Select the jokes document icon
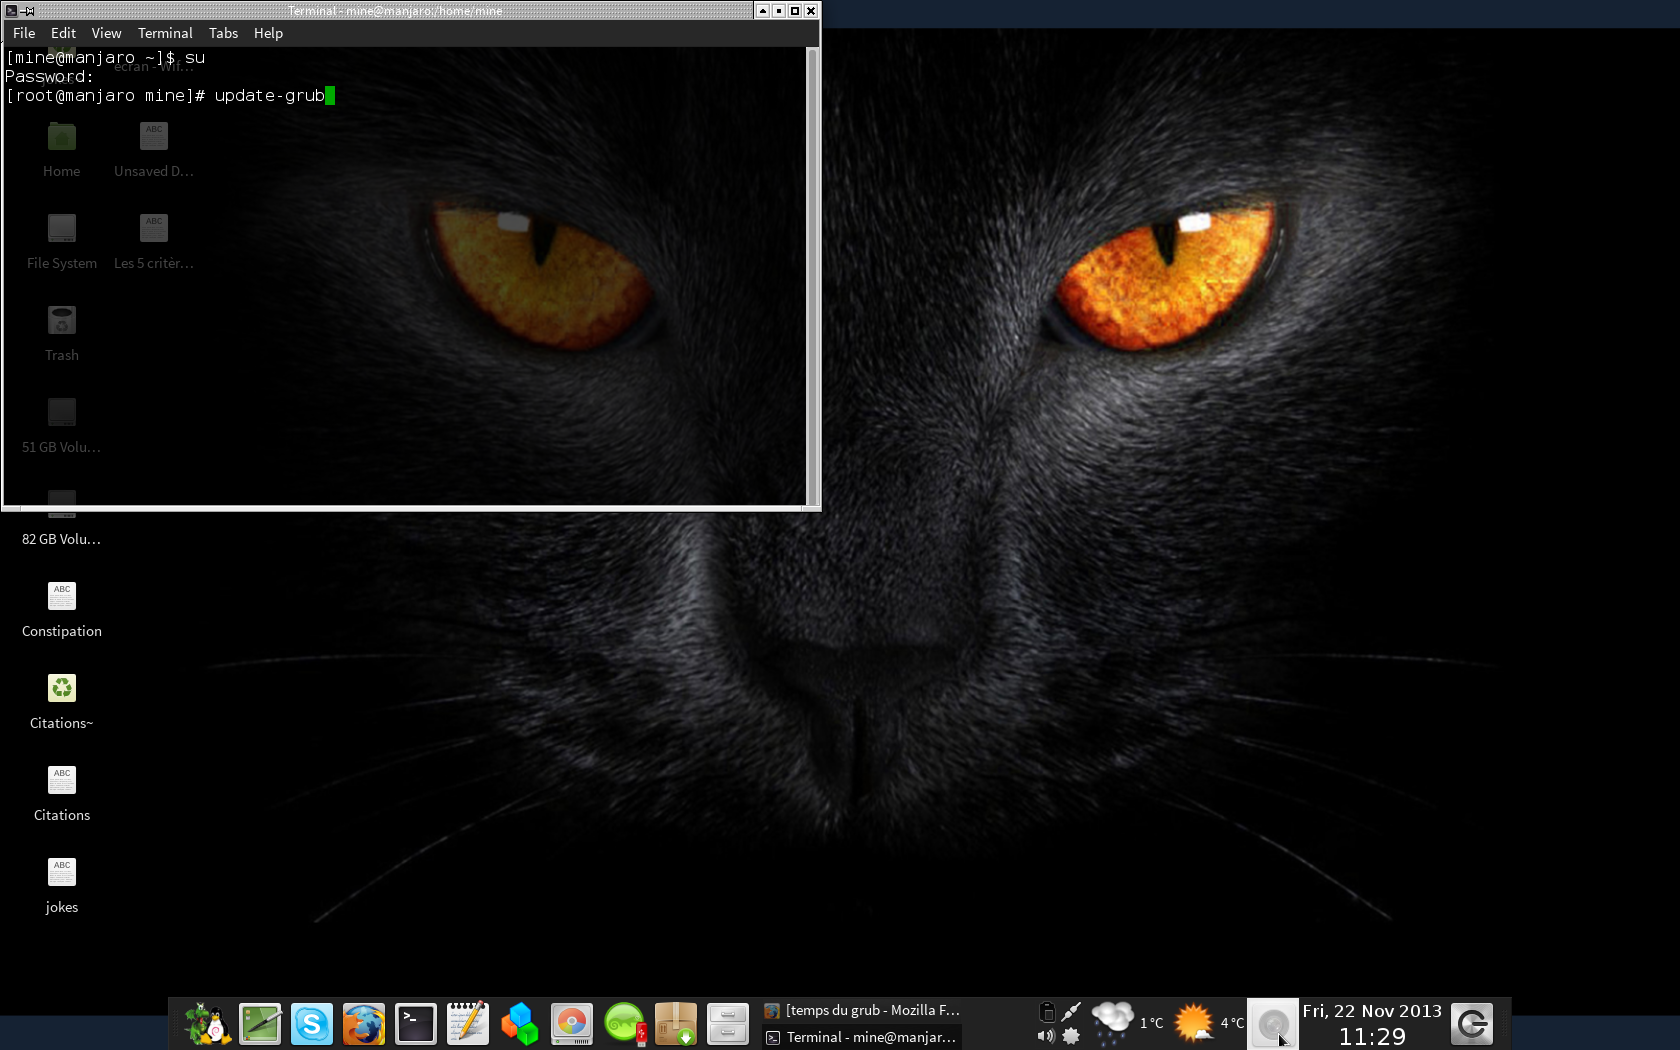The height and width of the screenshot is (1050, 1680). click(x=62, y=886)
